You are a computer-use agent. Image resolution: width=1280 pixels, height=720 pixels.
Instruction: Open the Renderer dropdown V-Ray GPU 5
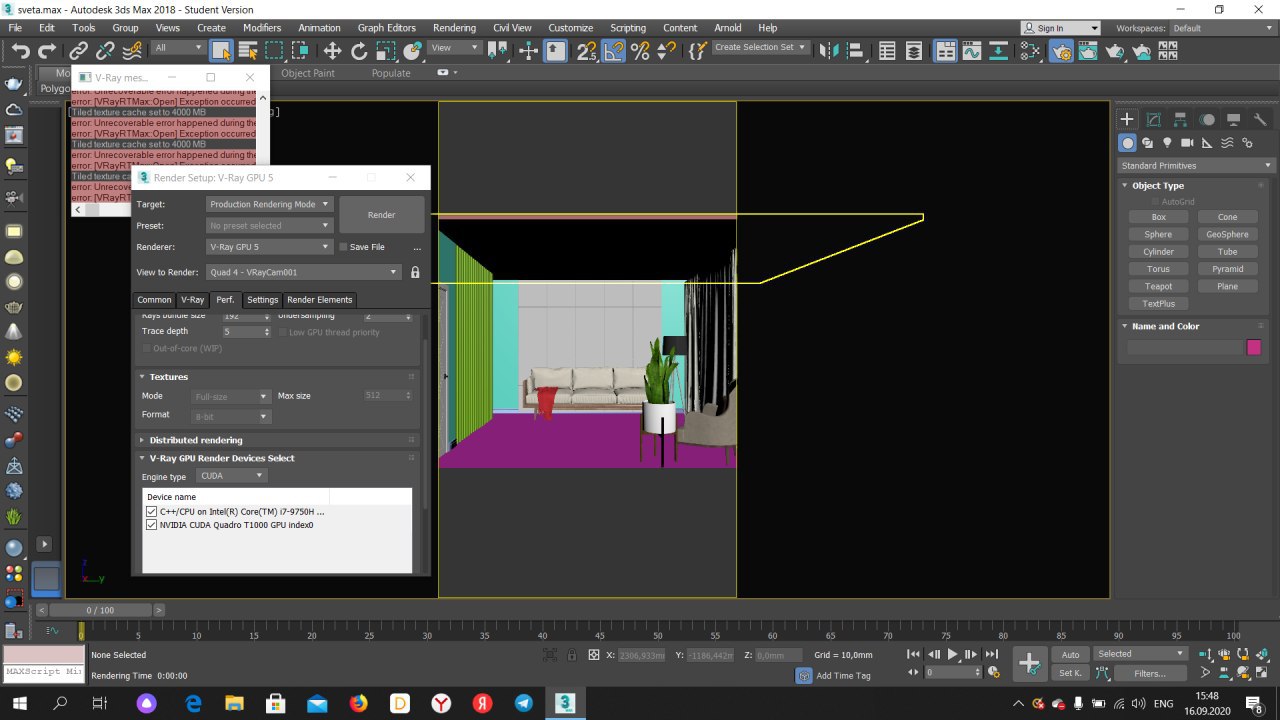(x=269, y=247)
